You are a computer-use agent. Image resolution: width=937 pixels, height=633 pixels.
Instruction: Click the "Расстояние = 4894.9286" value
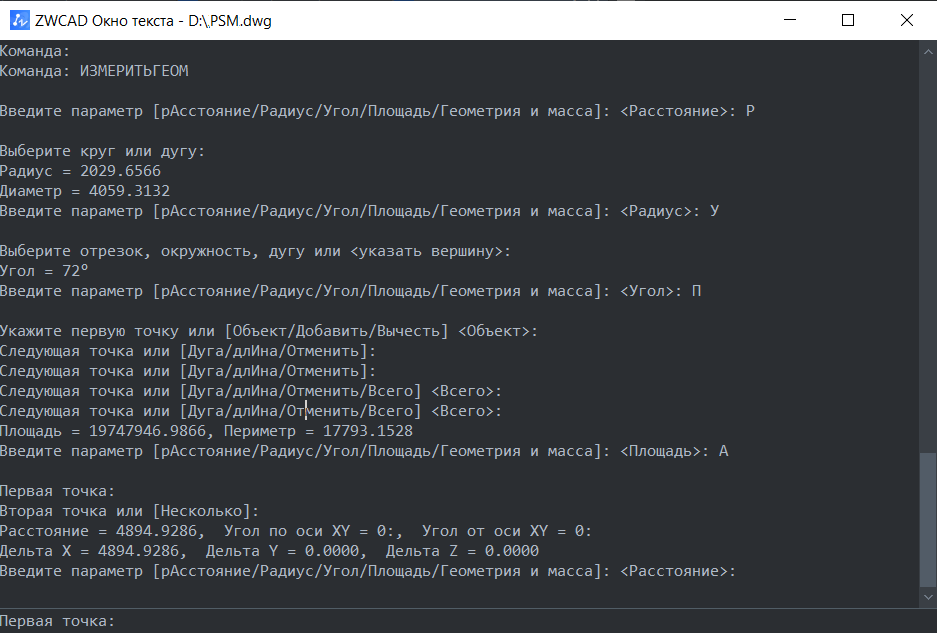point(103,531)
